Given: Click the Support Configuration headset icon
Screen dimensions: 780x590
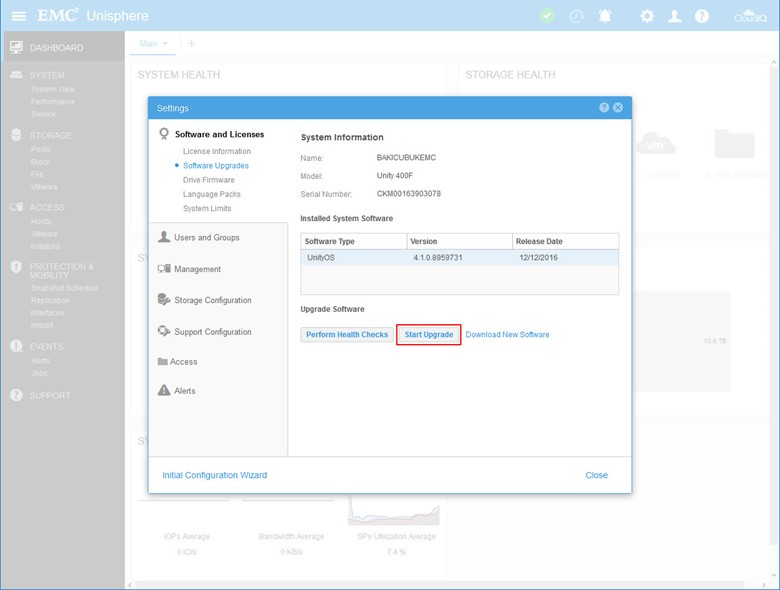Looking at the screenshot, I should pos(164,331).
